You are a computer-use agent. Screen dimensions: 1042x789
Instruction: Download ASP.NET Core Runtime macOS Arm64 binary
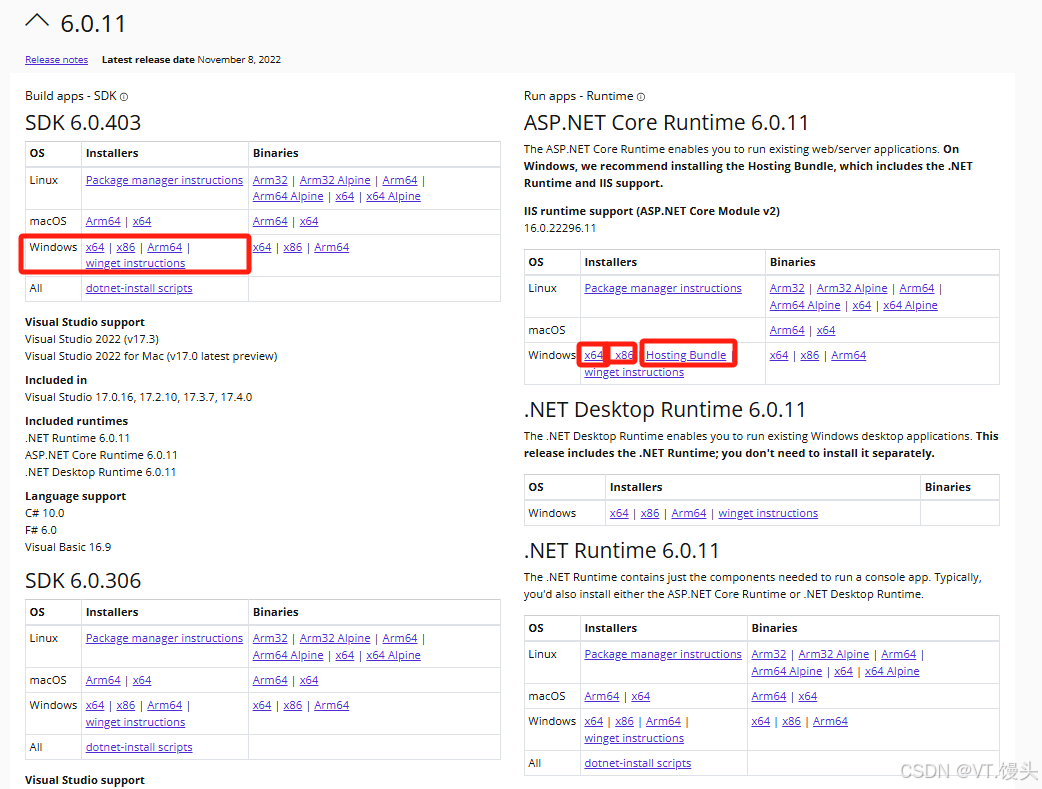pyautogui.click(x=787, y=330)
